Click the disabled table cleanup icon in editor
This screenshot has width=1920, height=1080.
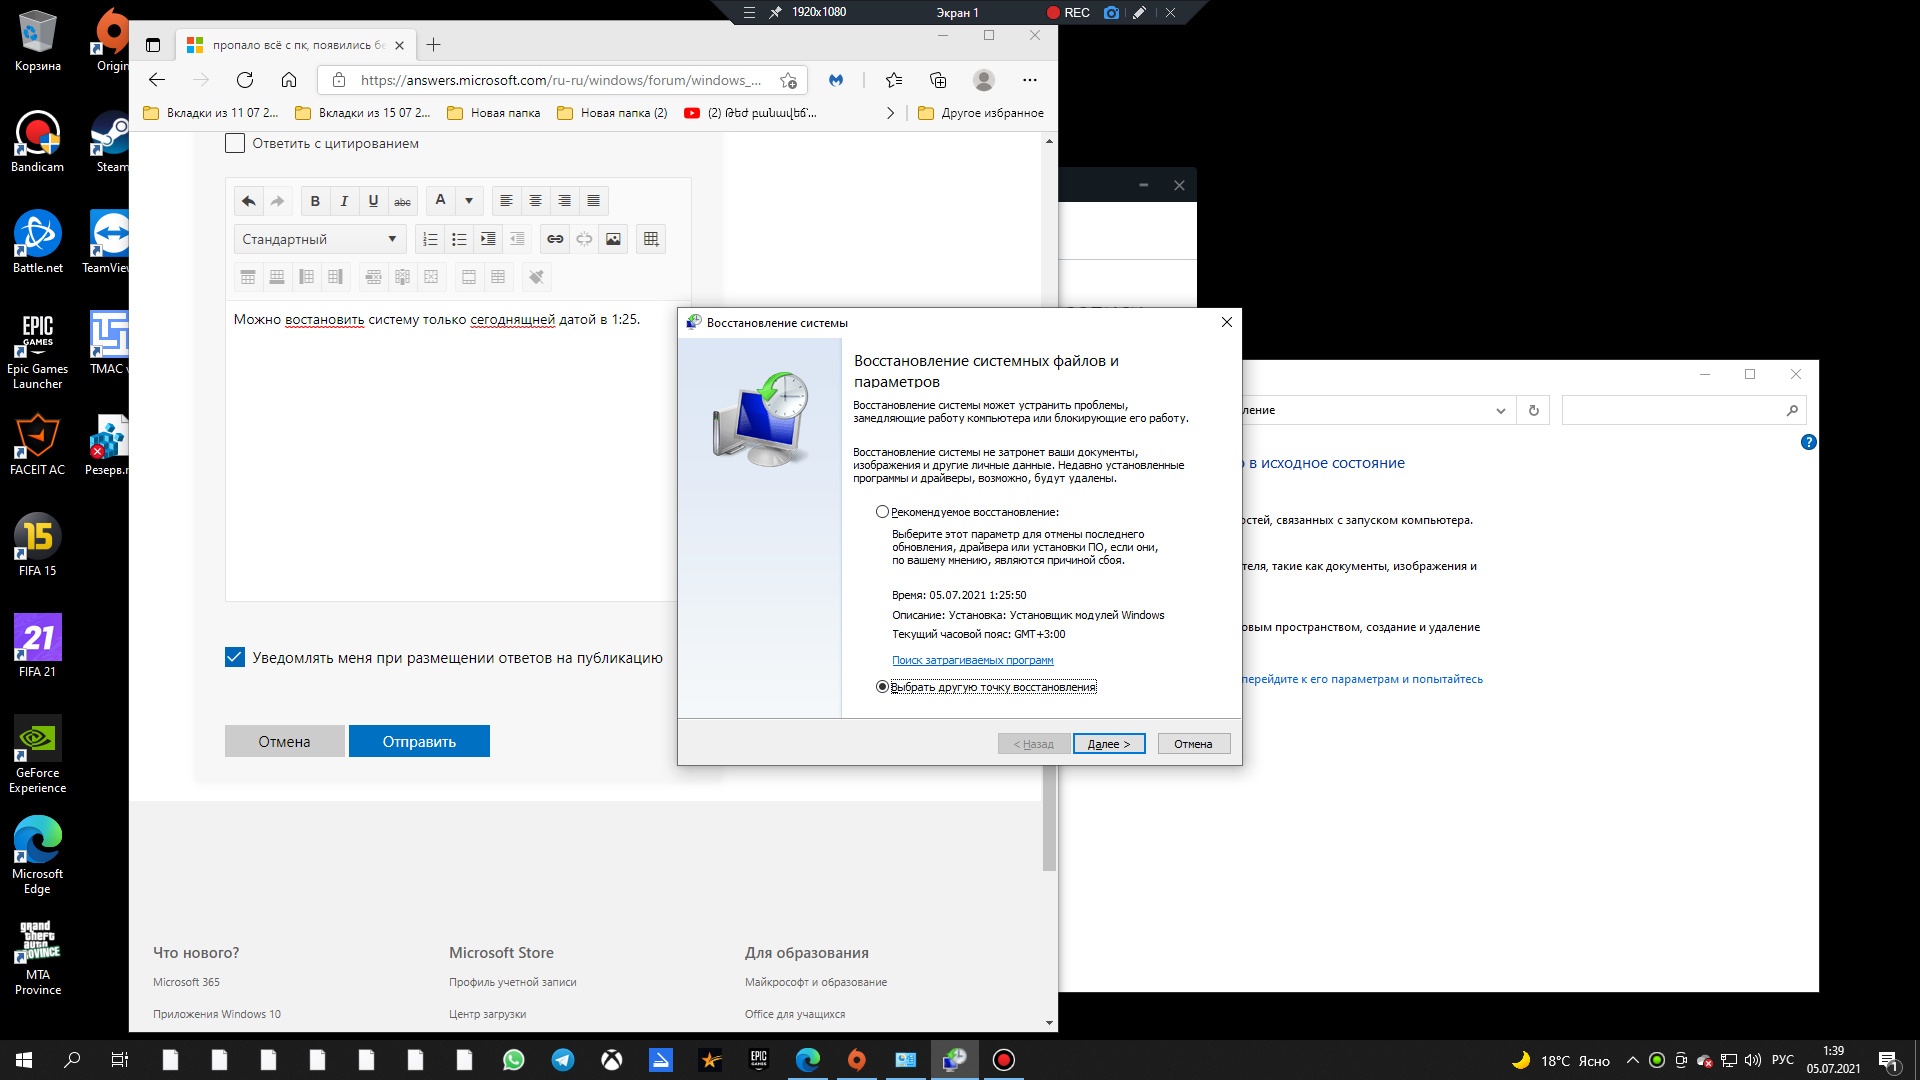click(536, 277)
